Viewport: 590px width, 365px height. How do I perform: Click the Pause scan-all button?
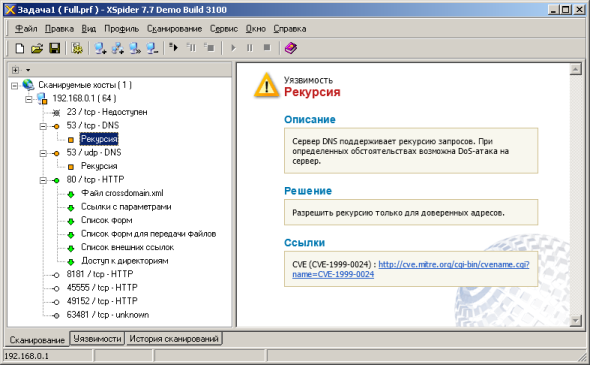250,48
